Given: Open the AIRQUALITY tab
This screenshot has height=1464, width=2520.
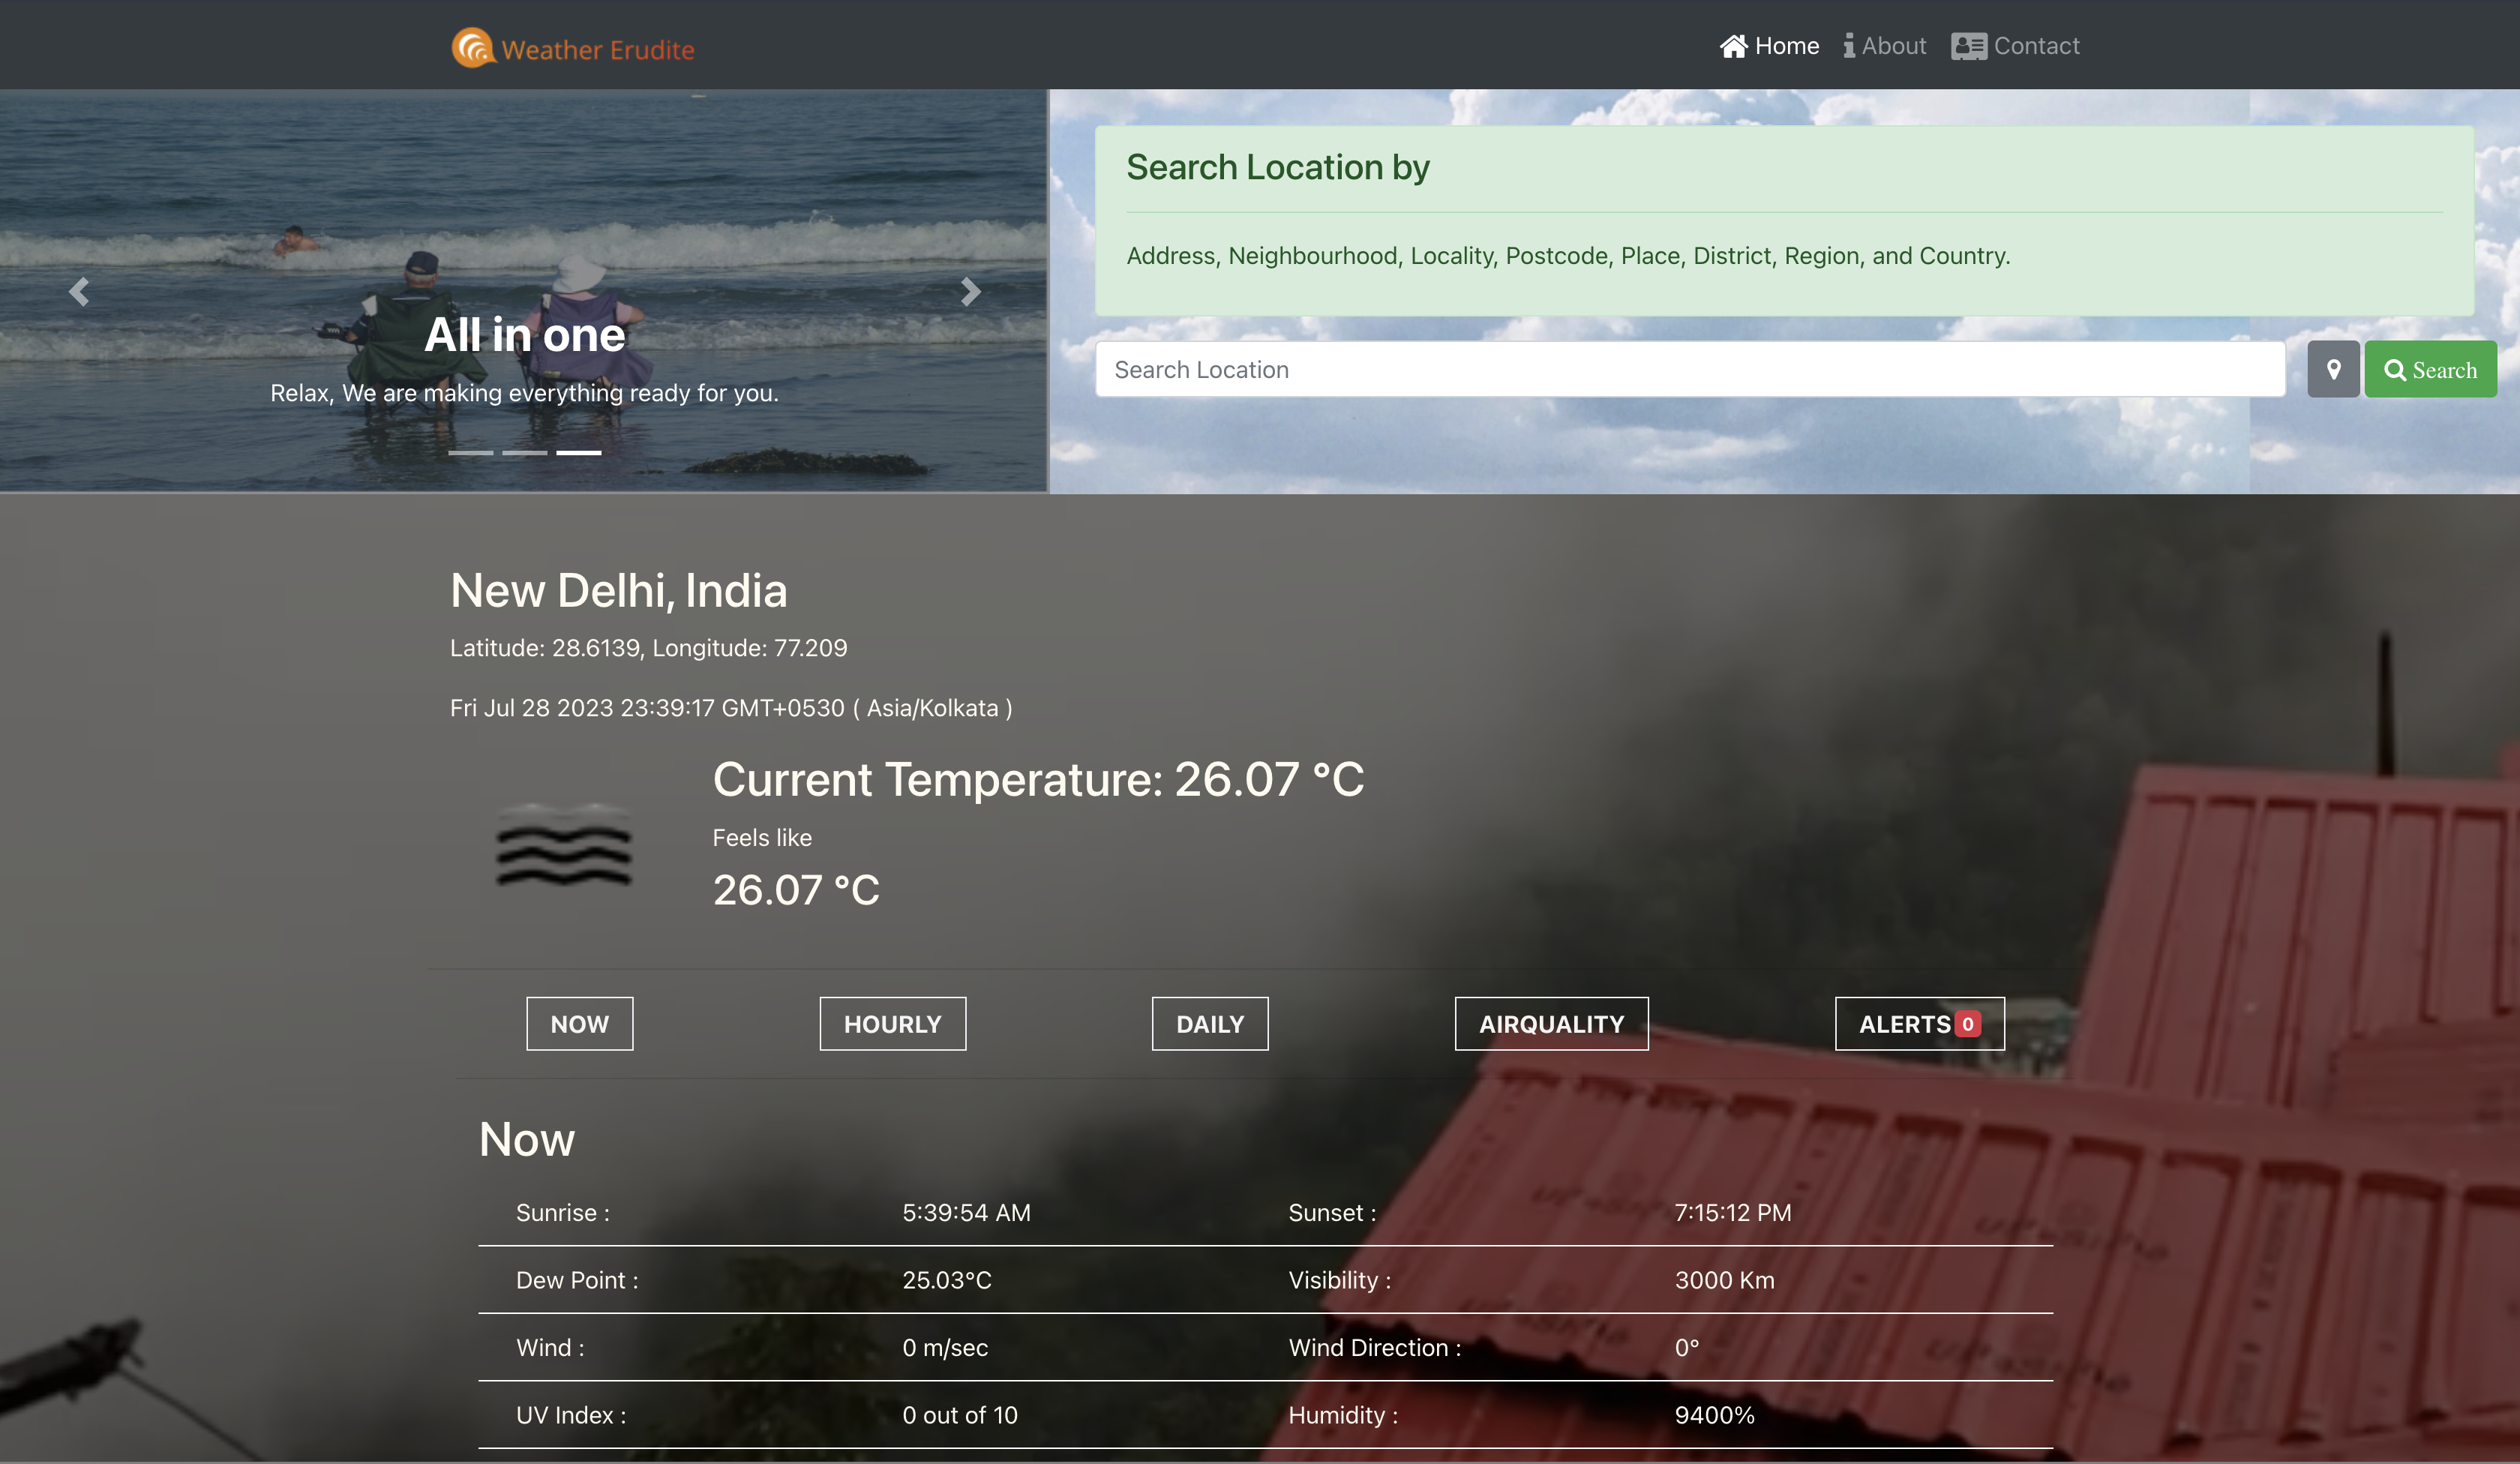Looking at the screenshot, I should [1552, 1023].
